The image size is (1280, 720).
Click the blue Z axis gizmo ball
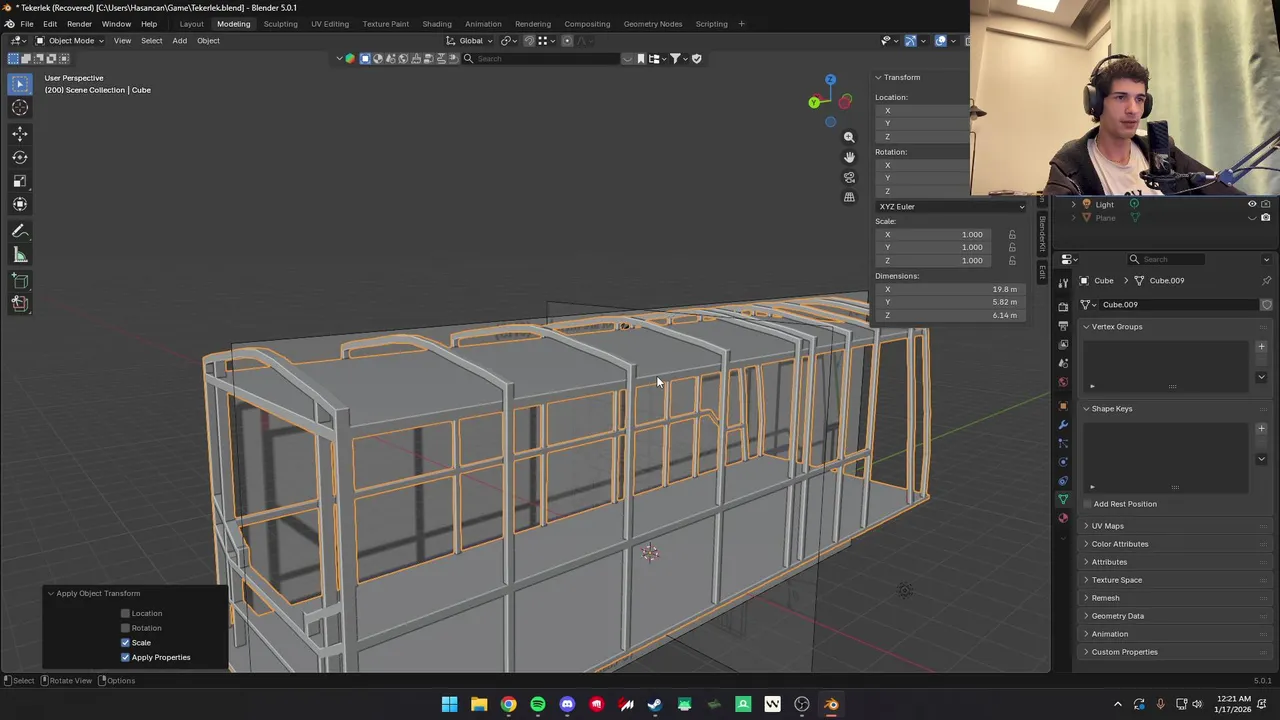click(830, 80)
